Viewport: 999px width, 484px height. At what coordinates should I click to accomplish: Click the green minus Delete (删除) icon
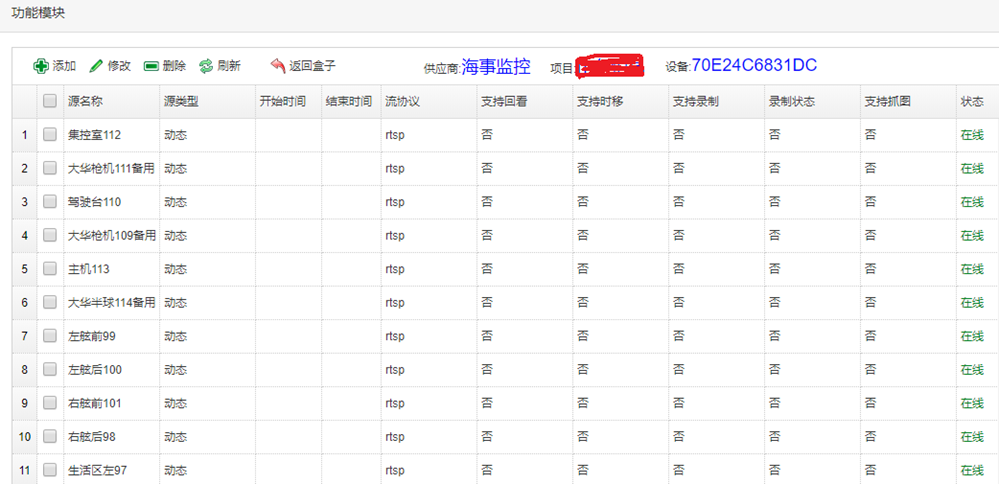[151, 66]
